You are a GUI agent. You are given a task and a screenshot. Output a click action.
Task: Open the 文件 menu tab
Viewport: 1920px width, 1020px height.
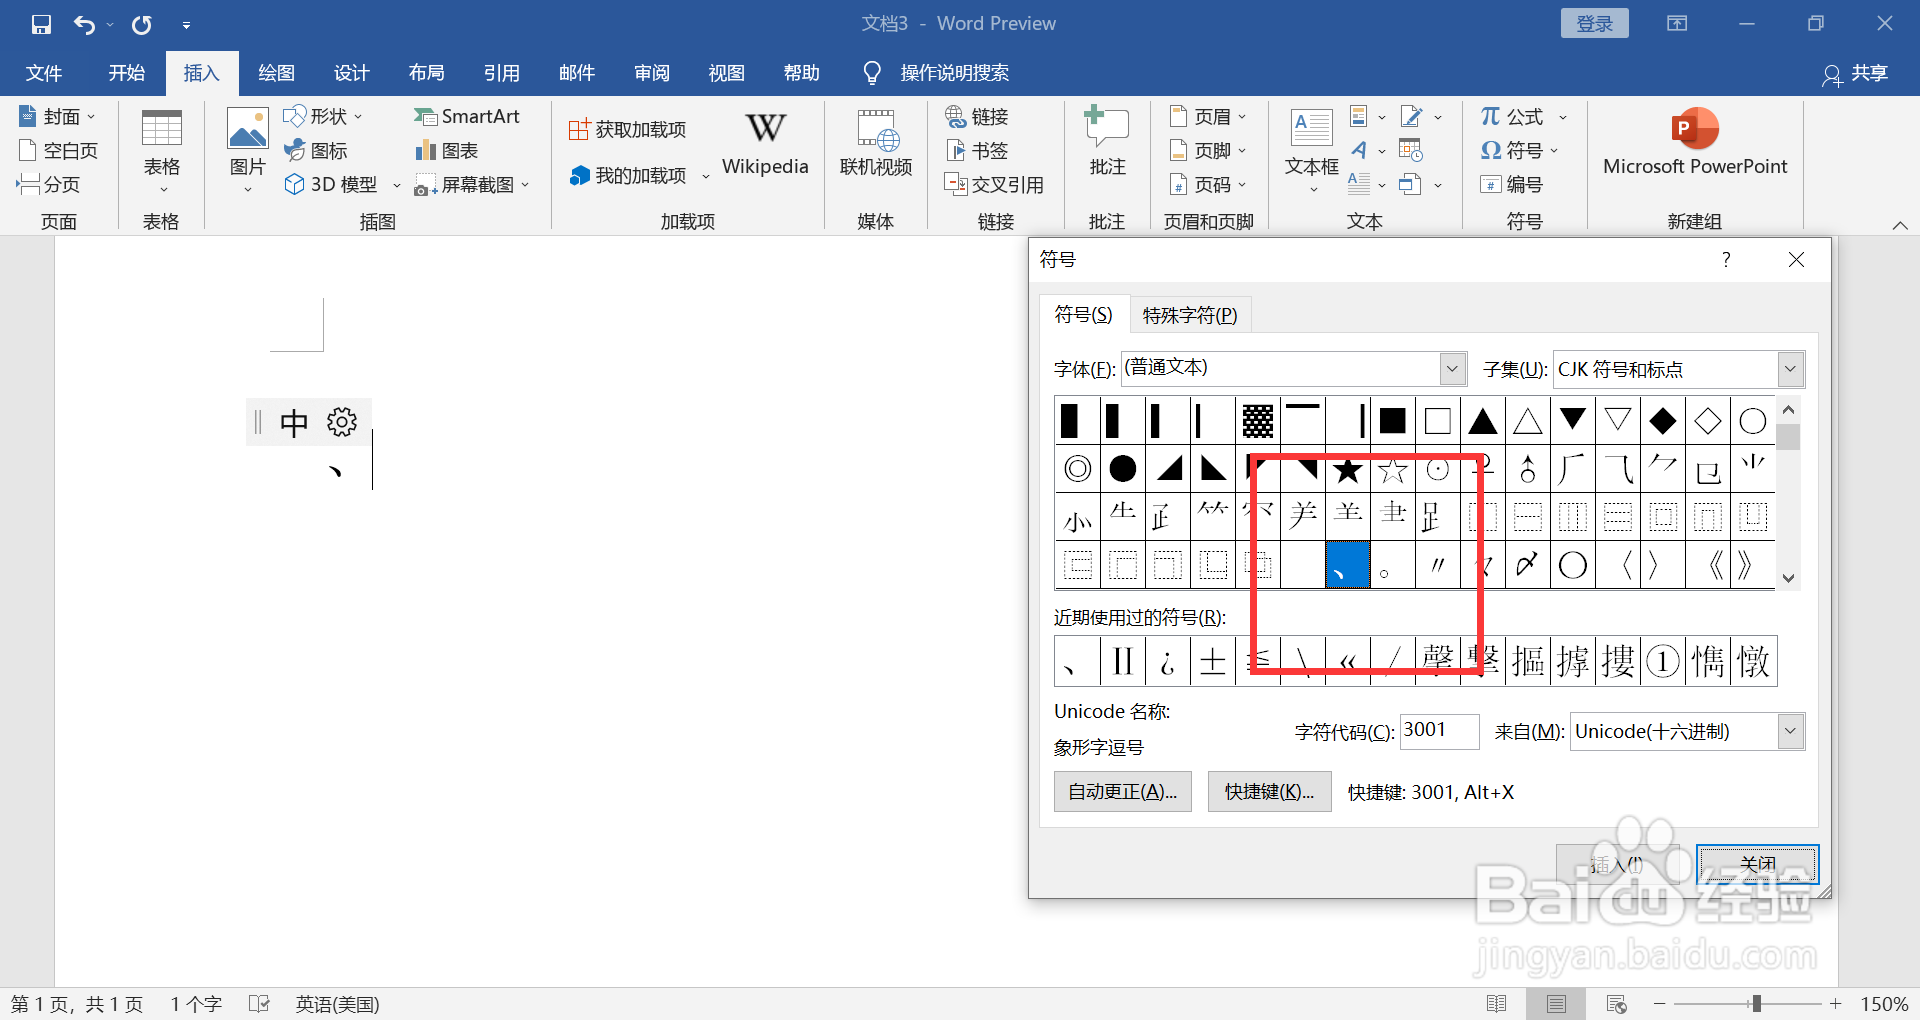(x=44, y=73)
